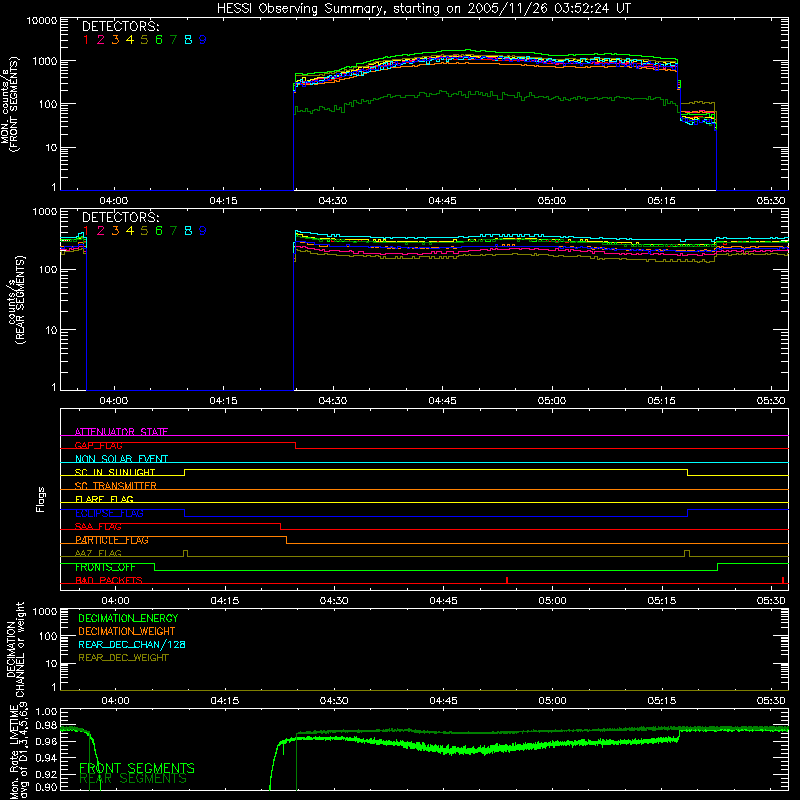The height and width of the screenshot is (800, 800).
Task: Click the DETECTORS: label in the rear segments panel
Action: click(x=120, y=217)
